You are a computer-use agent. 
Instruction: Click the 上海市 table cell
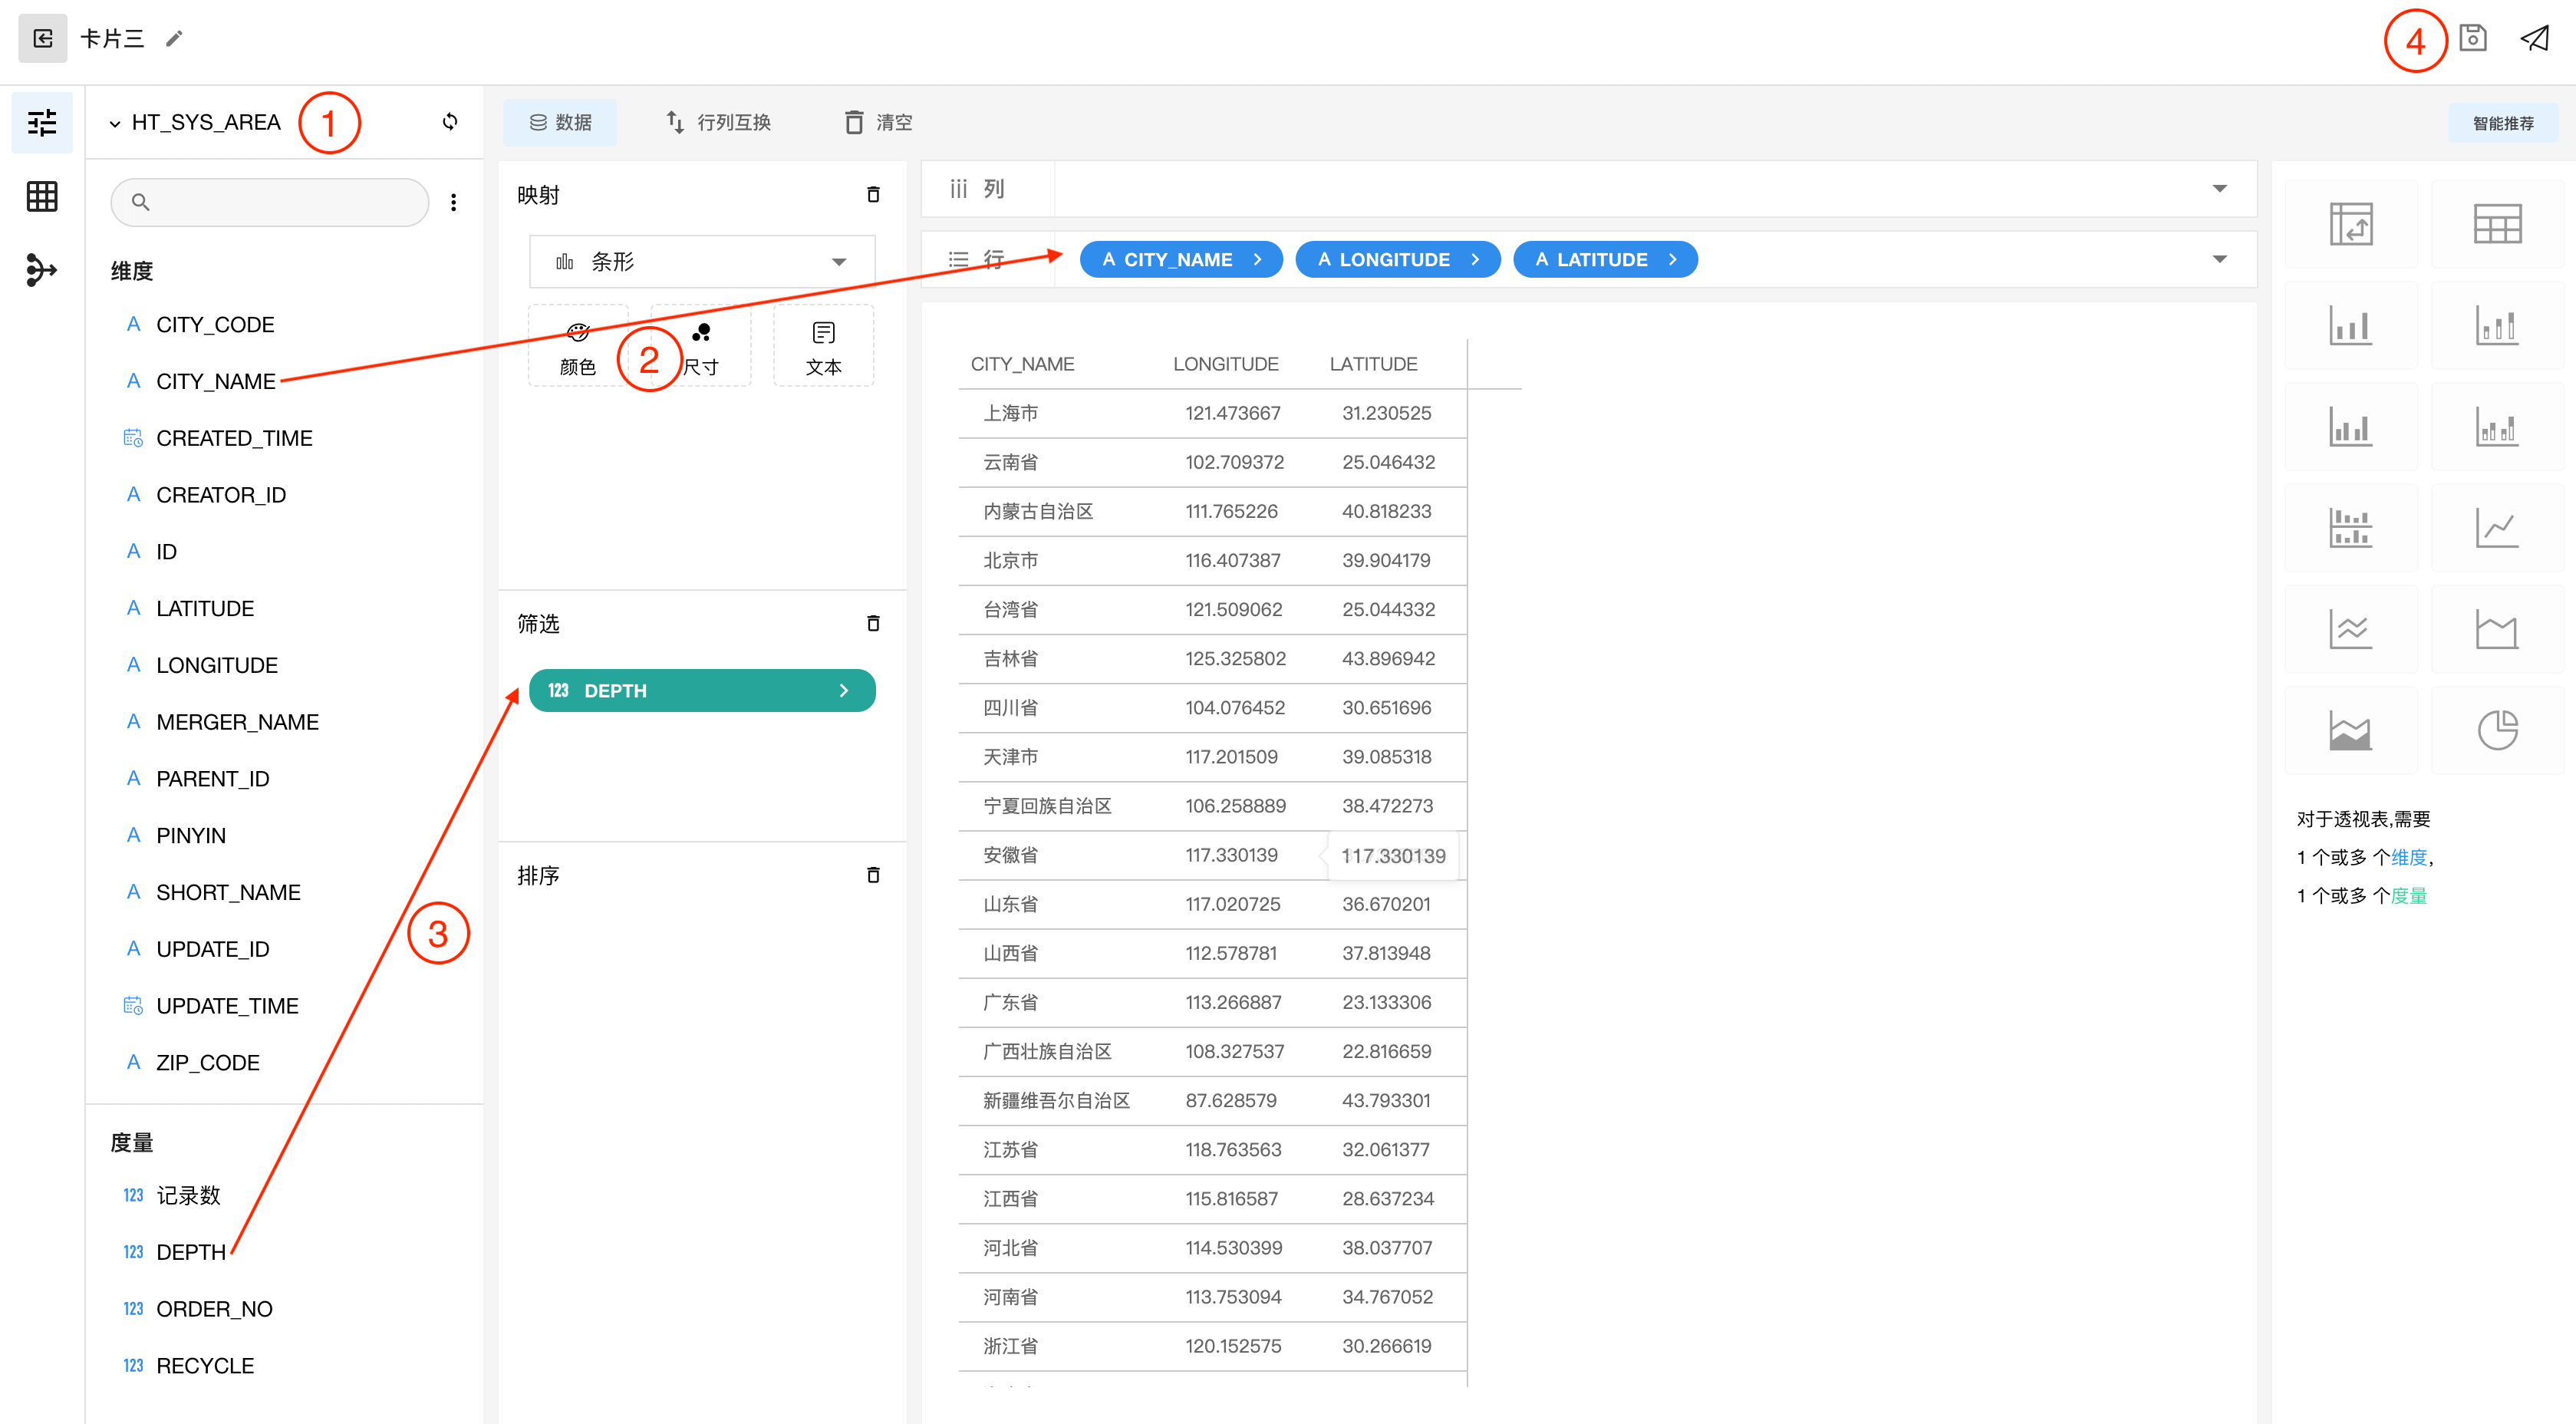click(x=1011, y=413)
